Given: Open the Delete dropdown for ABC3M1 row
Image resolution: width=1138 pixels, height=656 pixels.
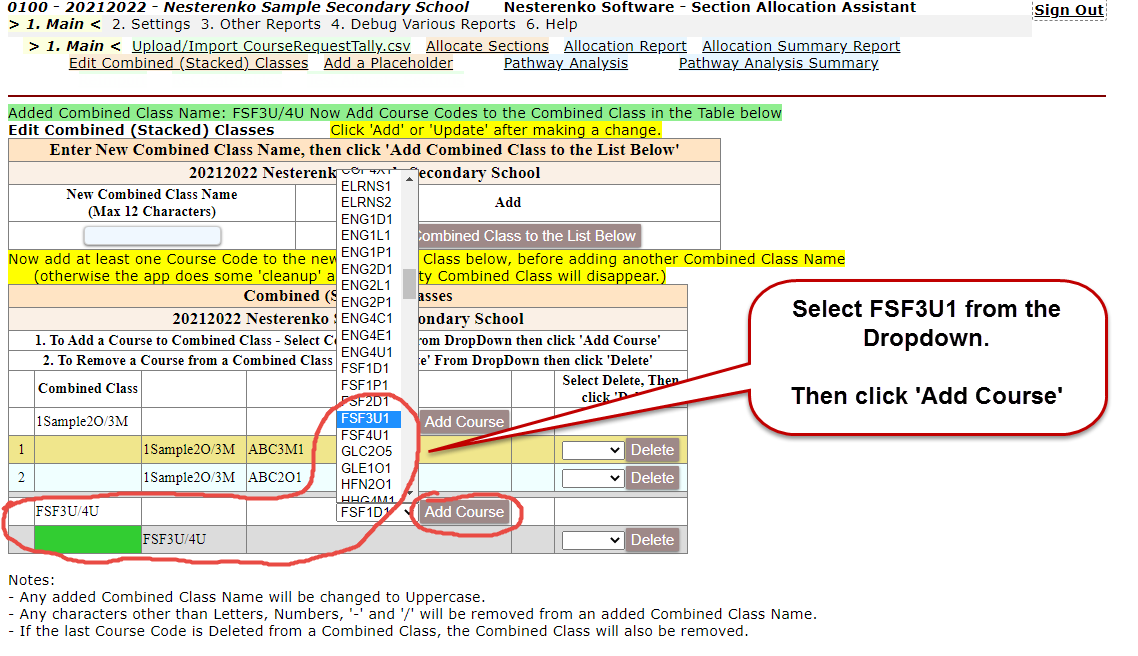Looking at the screenshot, I should (593, 450).
